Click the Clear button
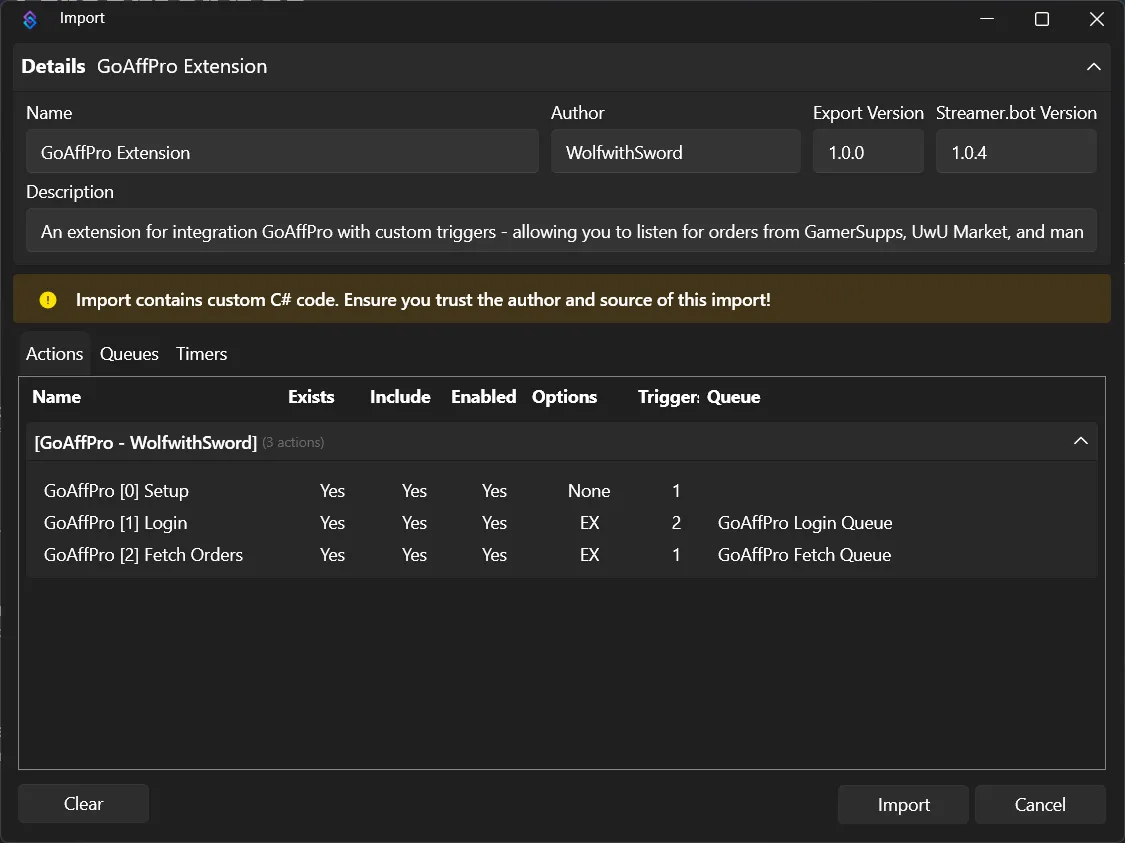1125x843 pixels. coord(83,804)
